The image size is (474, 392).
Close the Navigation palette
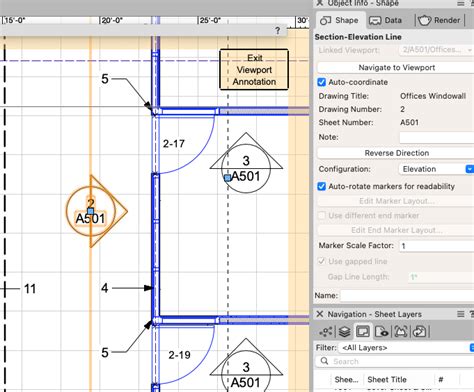(320, 314)
